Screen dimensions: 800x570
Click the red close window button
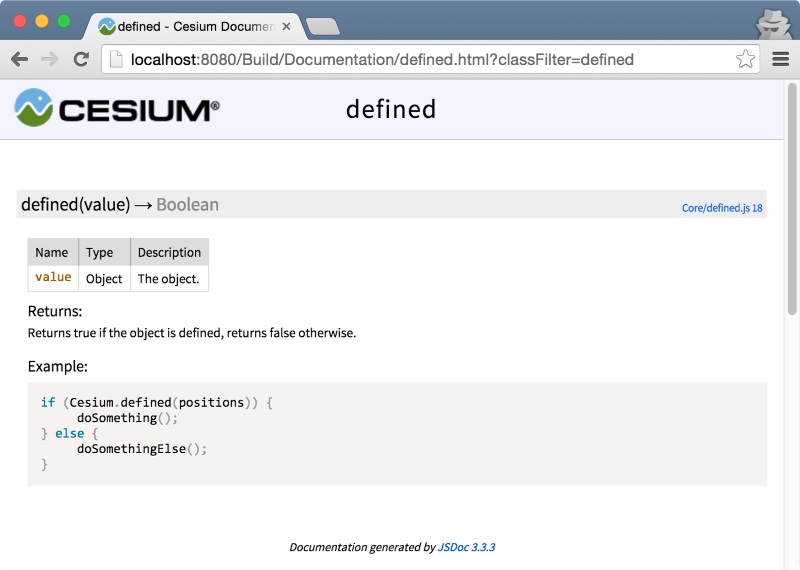coord(20,21)
